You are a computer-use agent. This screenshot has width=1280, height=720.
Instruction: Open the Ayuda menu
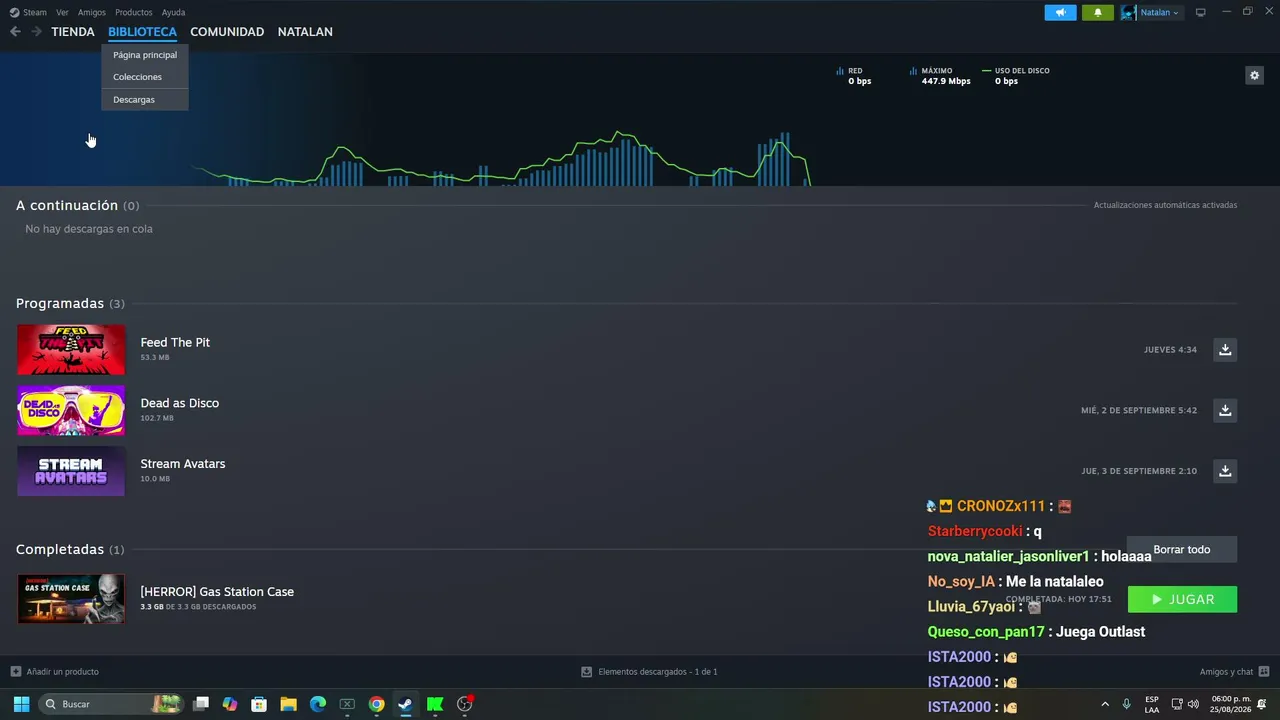point(173,12)
